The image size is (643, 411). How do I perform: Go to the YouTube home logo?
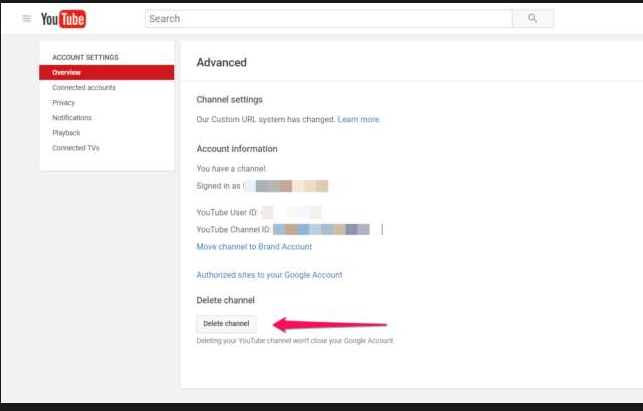(63, 19)
